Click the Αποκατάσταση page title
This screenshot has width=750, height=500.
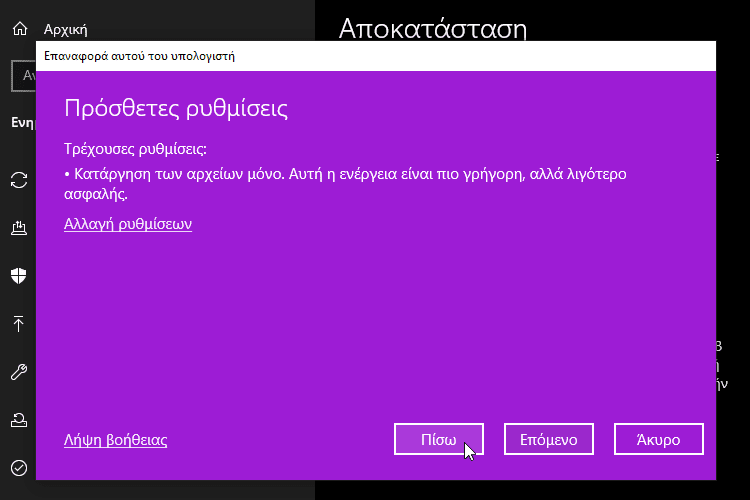(432, 27)
